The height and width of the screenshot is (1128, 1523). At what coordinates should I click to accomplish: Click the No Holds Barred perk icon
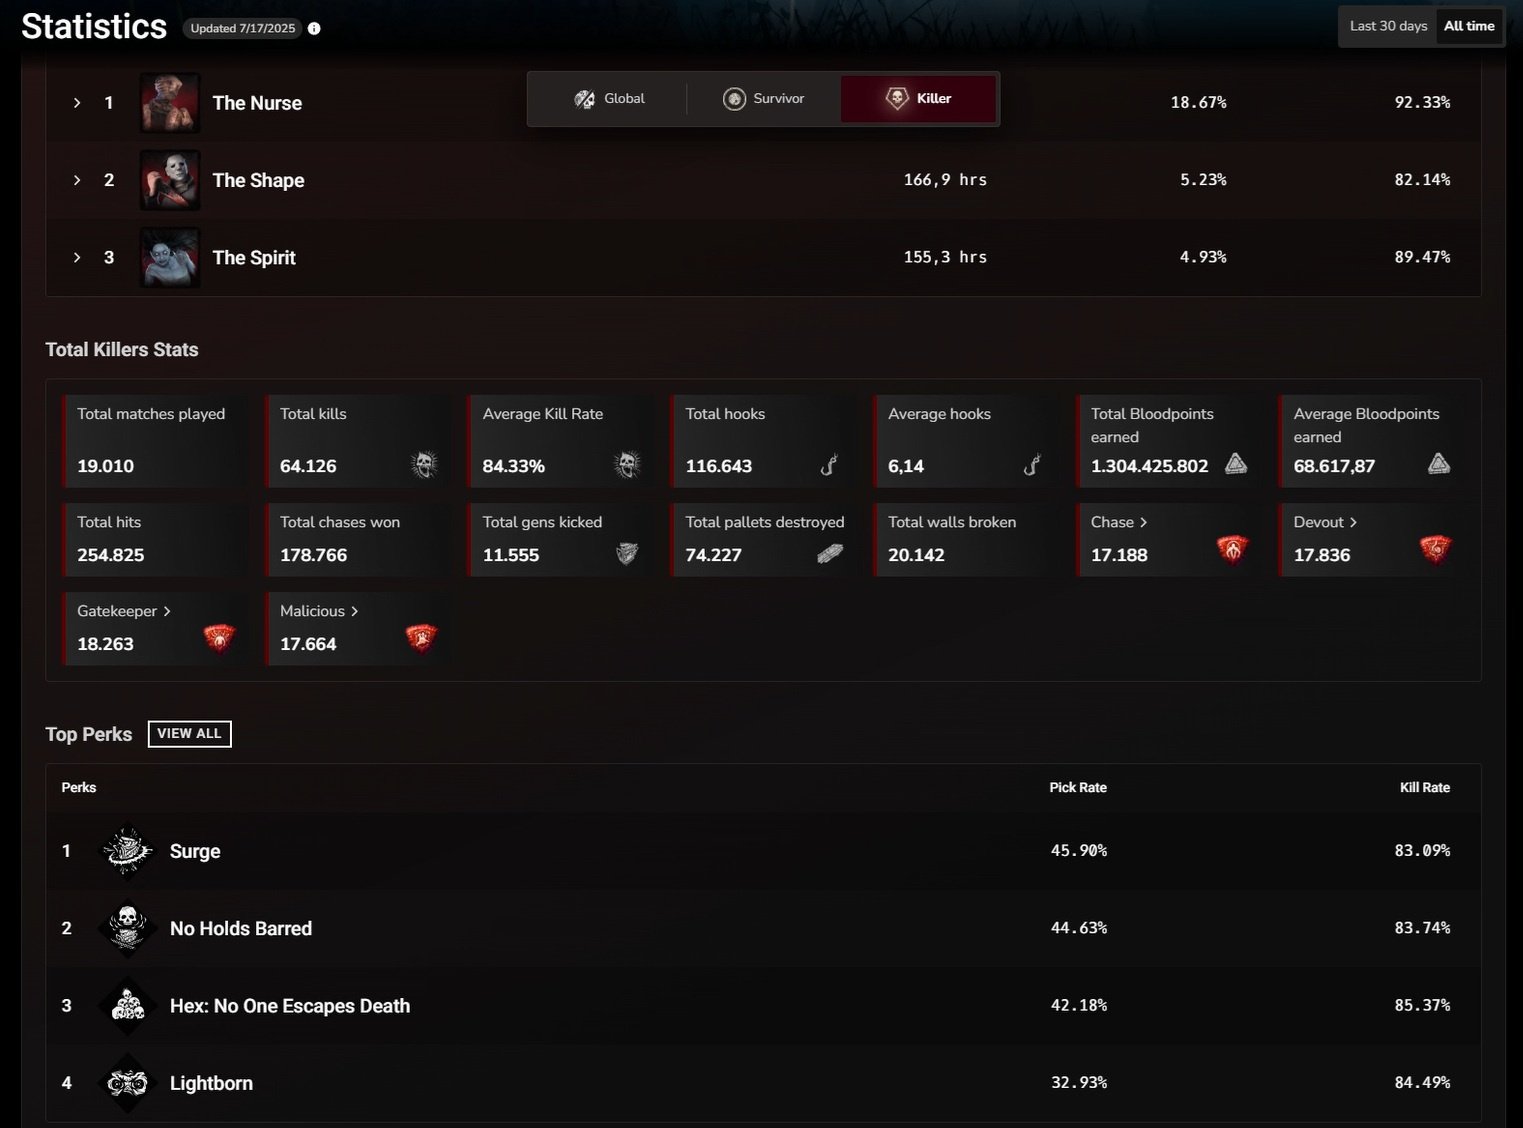[128, 929]
